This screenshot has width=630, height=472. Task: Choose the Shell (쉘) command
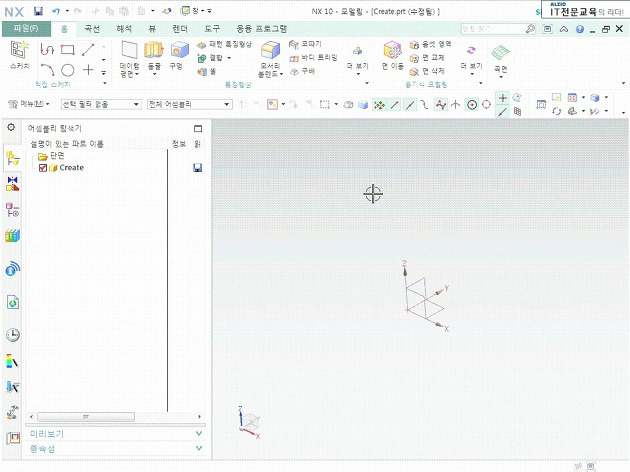coord(207,72)
